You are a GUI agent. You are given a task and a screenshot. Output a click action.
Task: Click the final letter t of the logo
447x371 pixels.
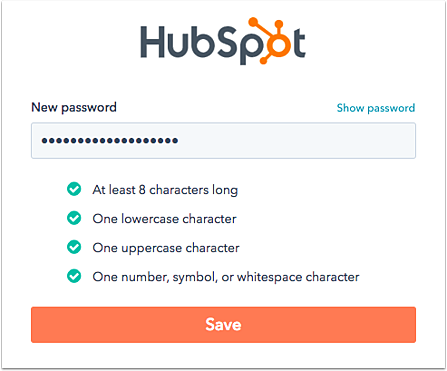[x=299, y=43]
